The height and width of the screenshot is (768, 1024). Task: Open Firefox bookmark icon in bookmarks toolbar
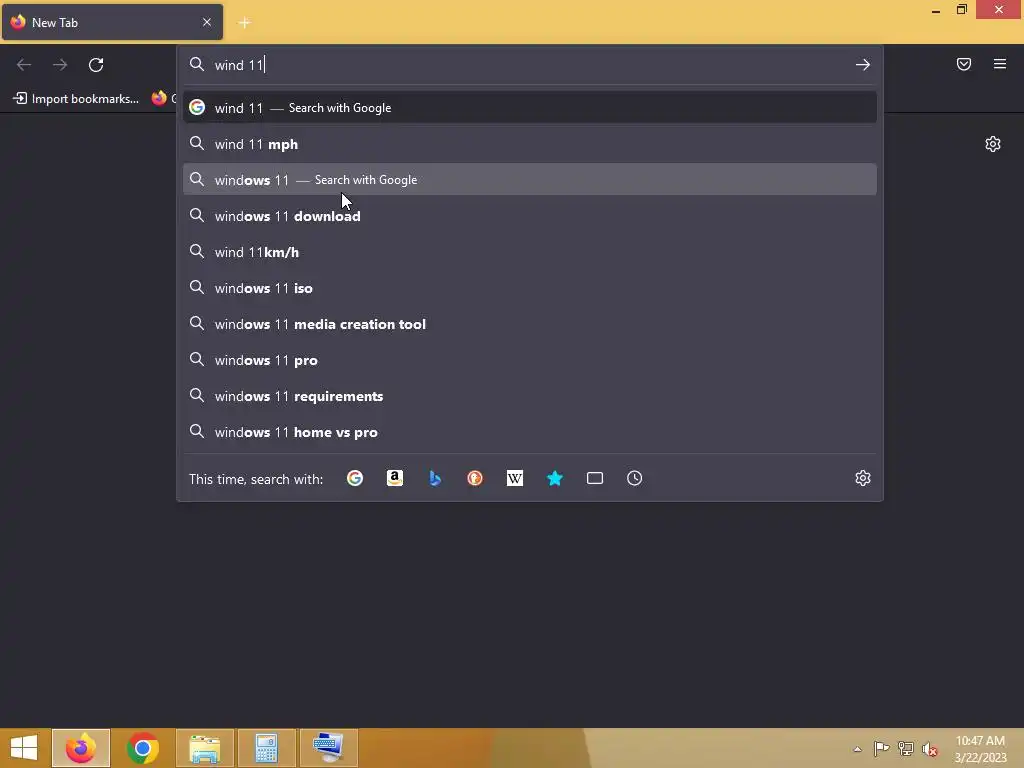[x=159, y=99]
